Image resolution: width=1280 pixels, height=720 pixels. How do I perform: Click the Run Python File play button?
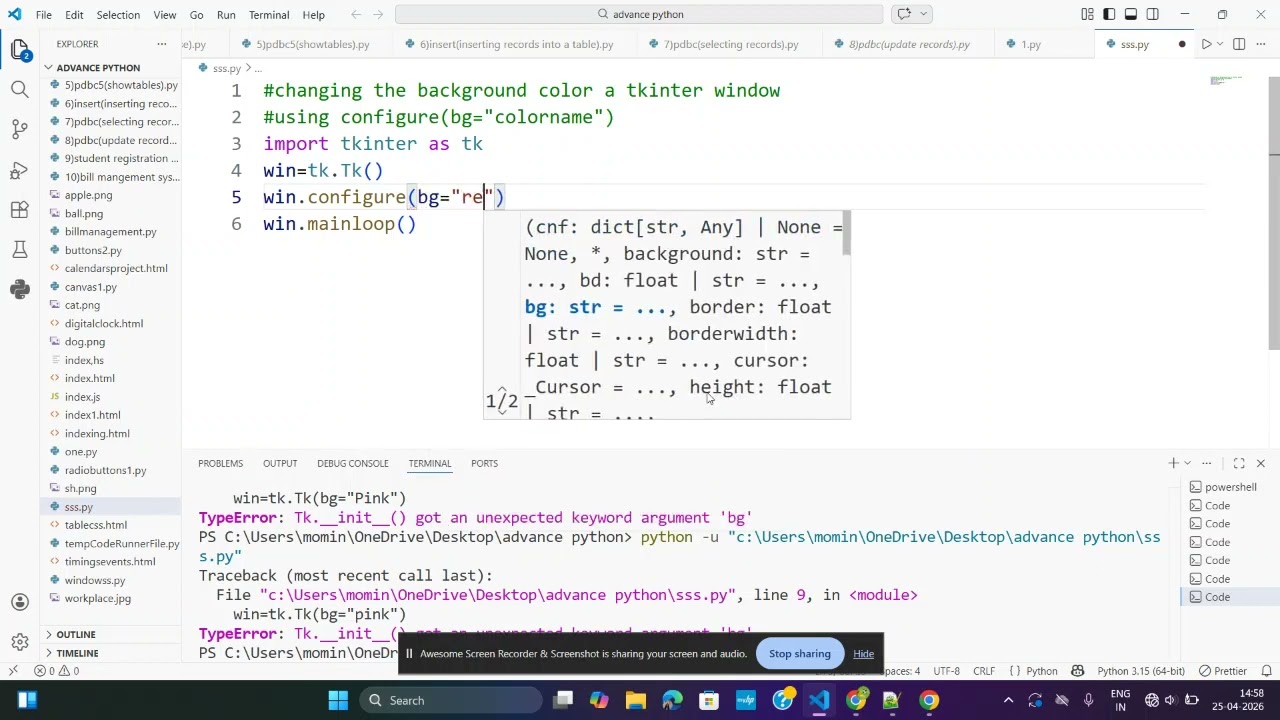pos(1206,44)
